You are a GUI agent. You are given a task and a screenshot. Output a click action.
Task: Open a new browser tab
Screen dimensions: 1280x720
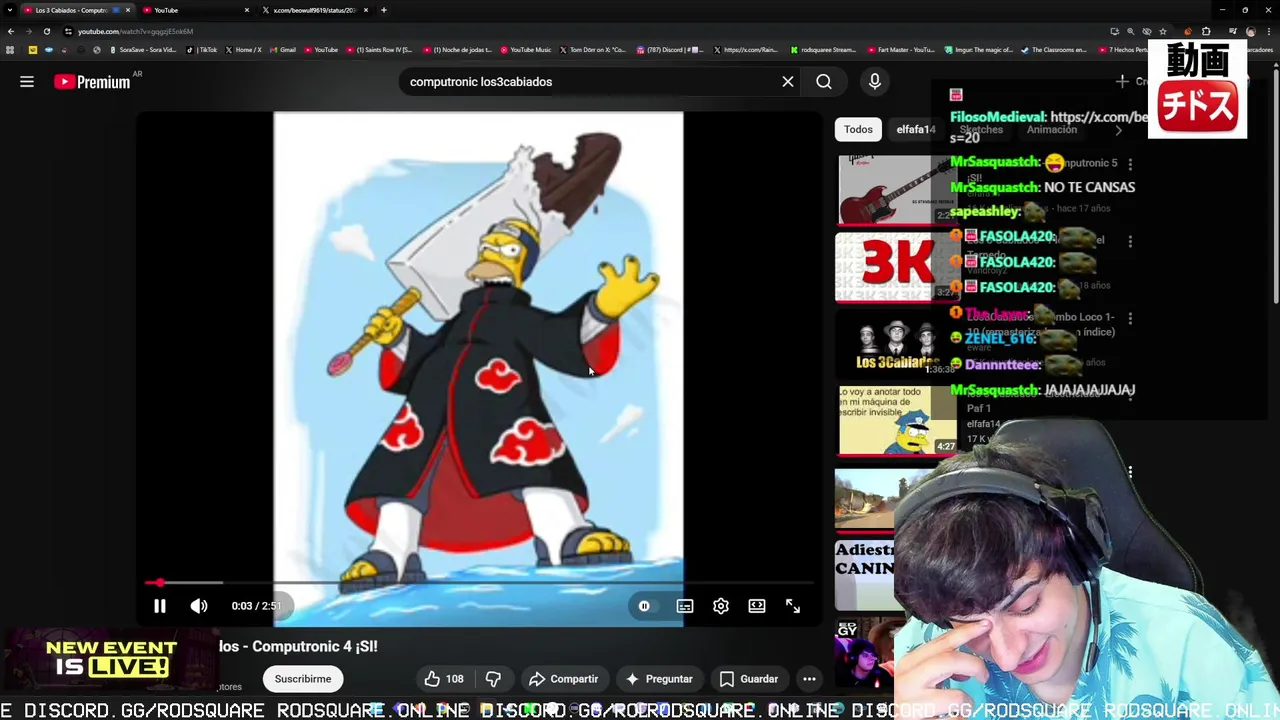[384, 10]
